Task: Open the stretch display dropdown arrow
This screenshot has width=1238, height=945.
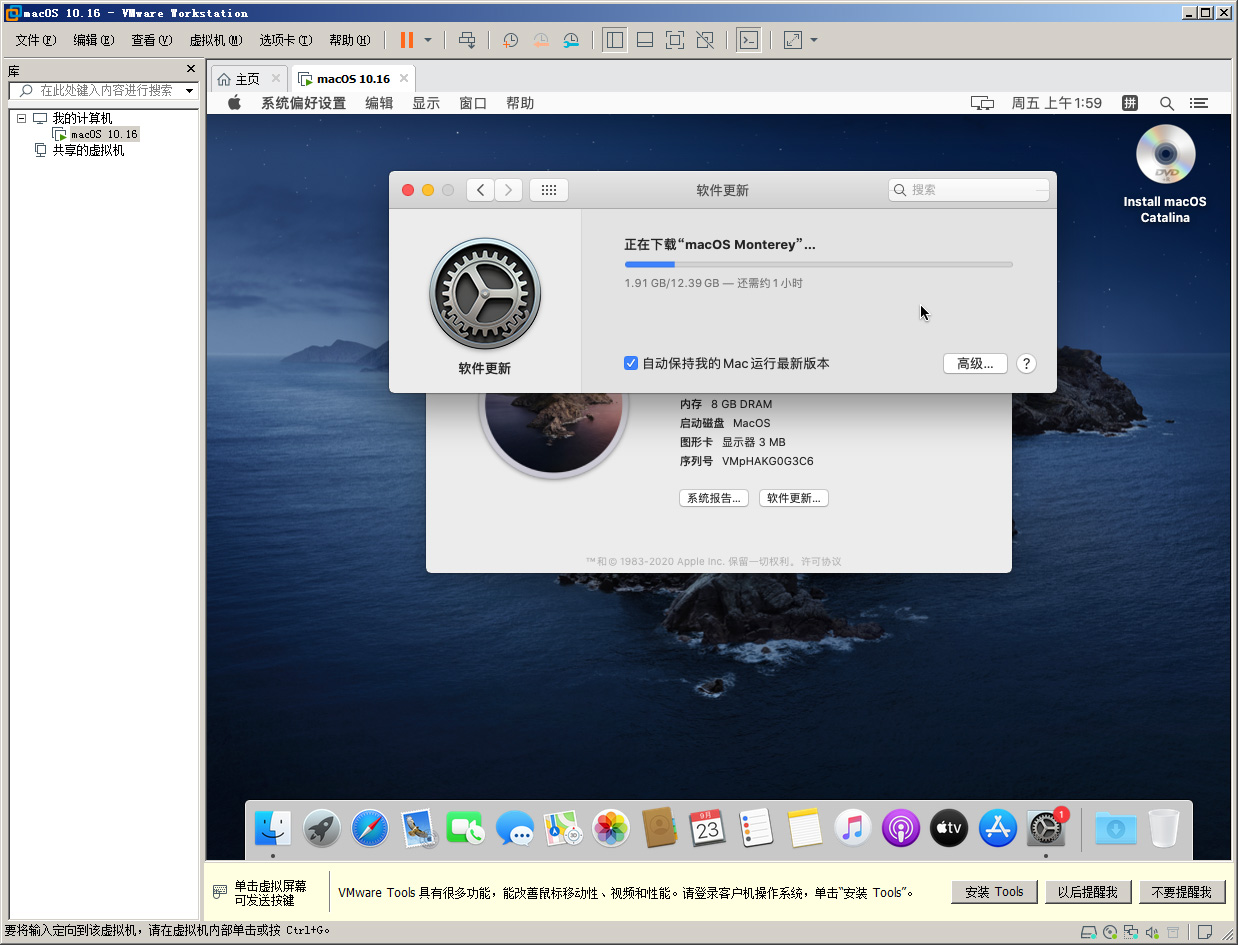Action: [x=814, y=40]
